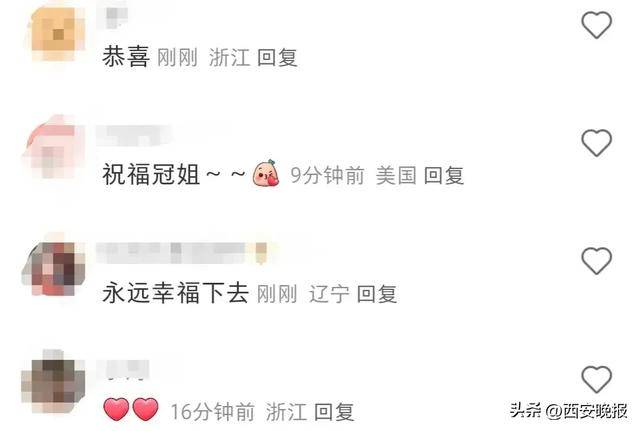This screenshot has height=431, width=640.
Task: Reply to '永远幸福下去' comment from 辽宁
Action: [x=377, y=294]
